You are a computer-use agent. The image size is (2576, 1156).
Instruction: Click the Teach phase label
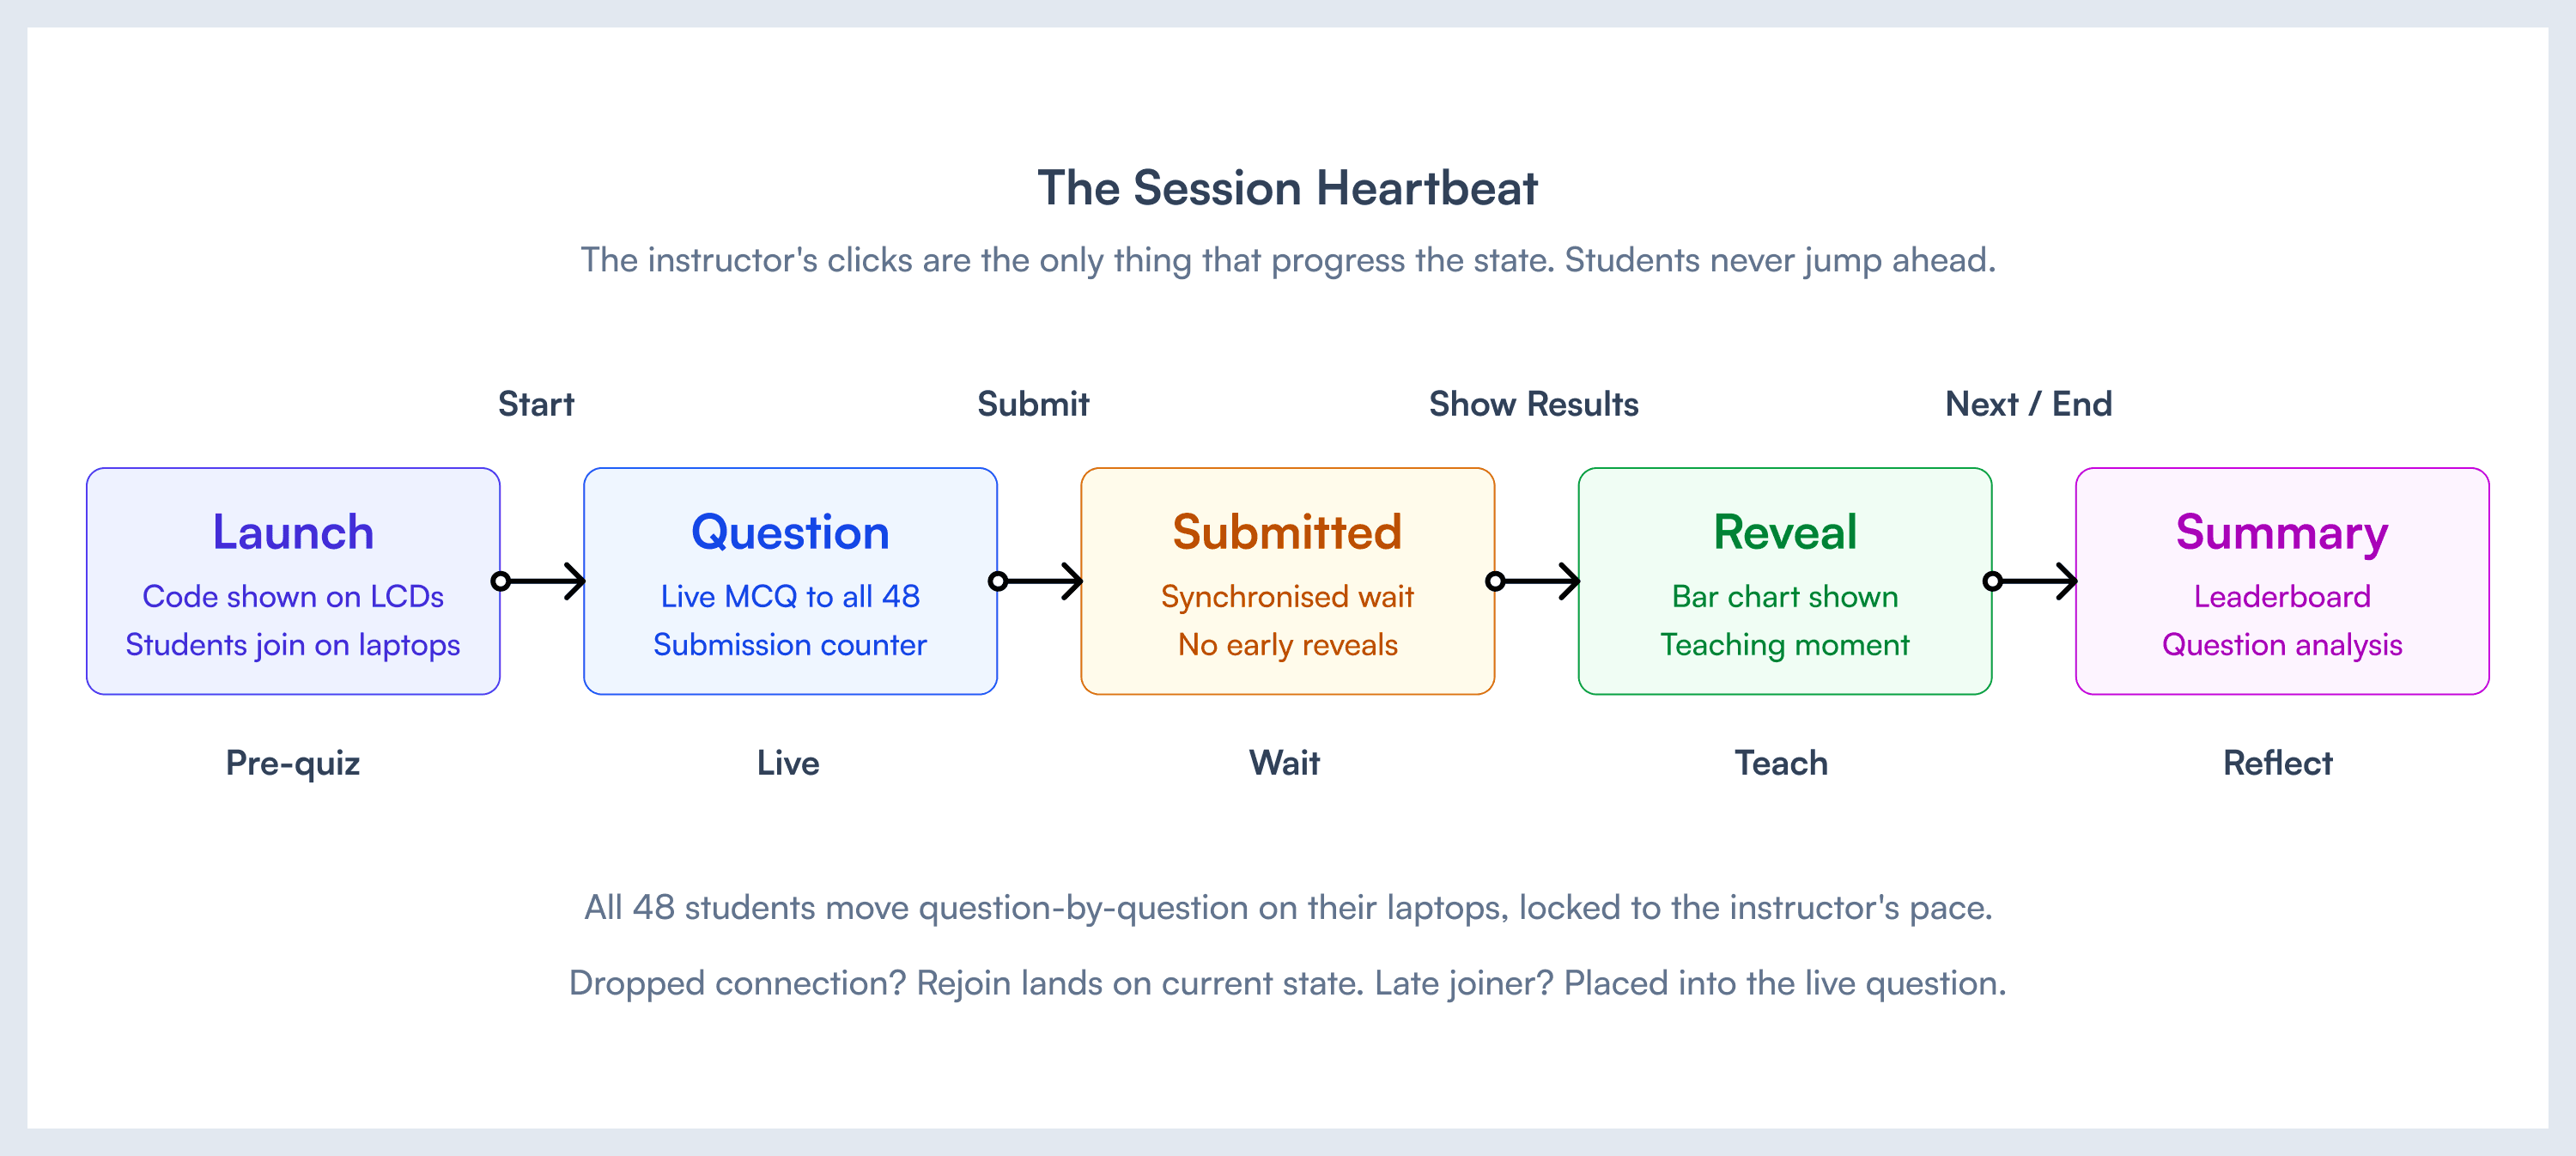tap(1781, 763)
